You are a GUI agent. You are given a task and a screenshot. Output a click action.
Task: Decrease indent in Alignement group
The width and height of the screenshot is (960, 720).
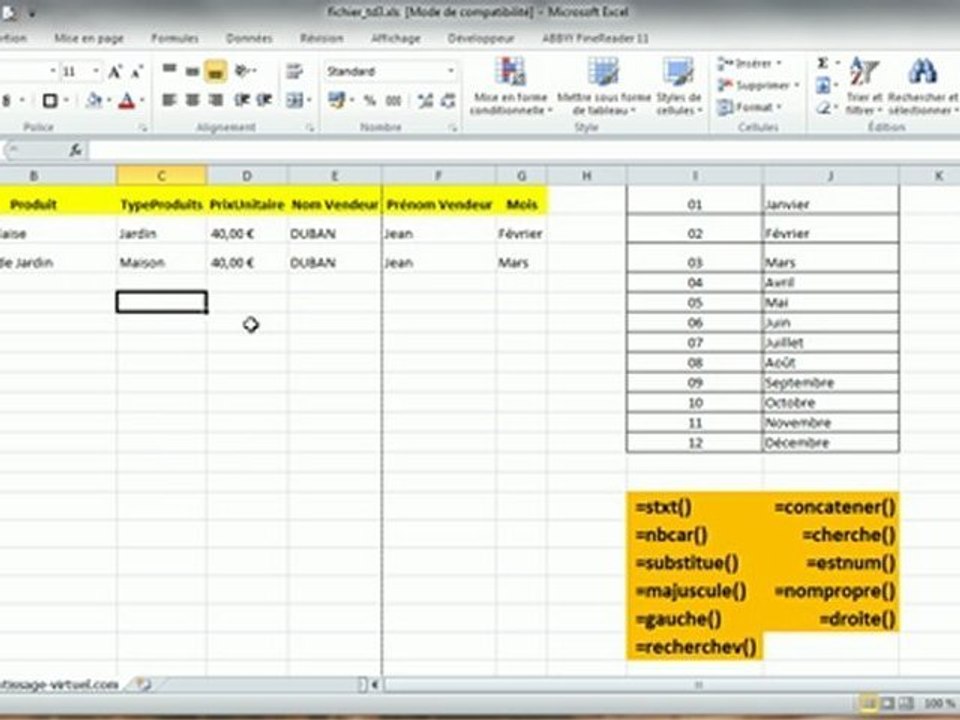(x=242, y=100)
